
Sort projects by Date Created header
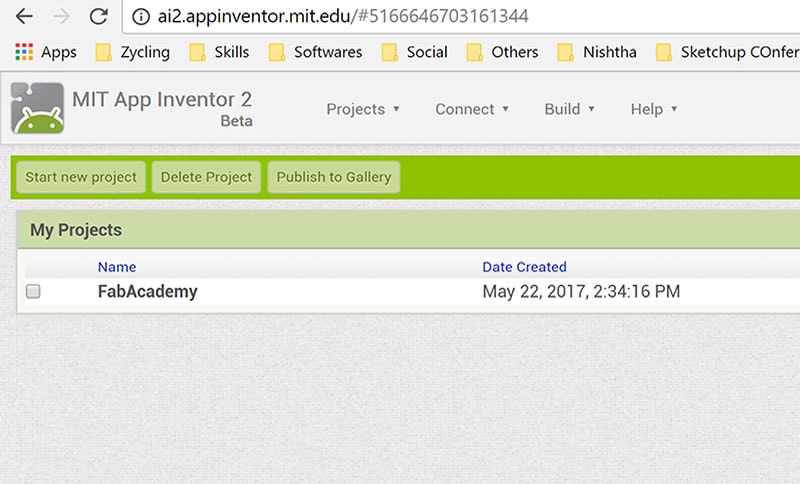[524, 267]
